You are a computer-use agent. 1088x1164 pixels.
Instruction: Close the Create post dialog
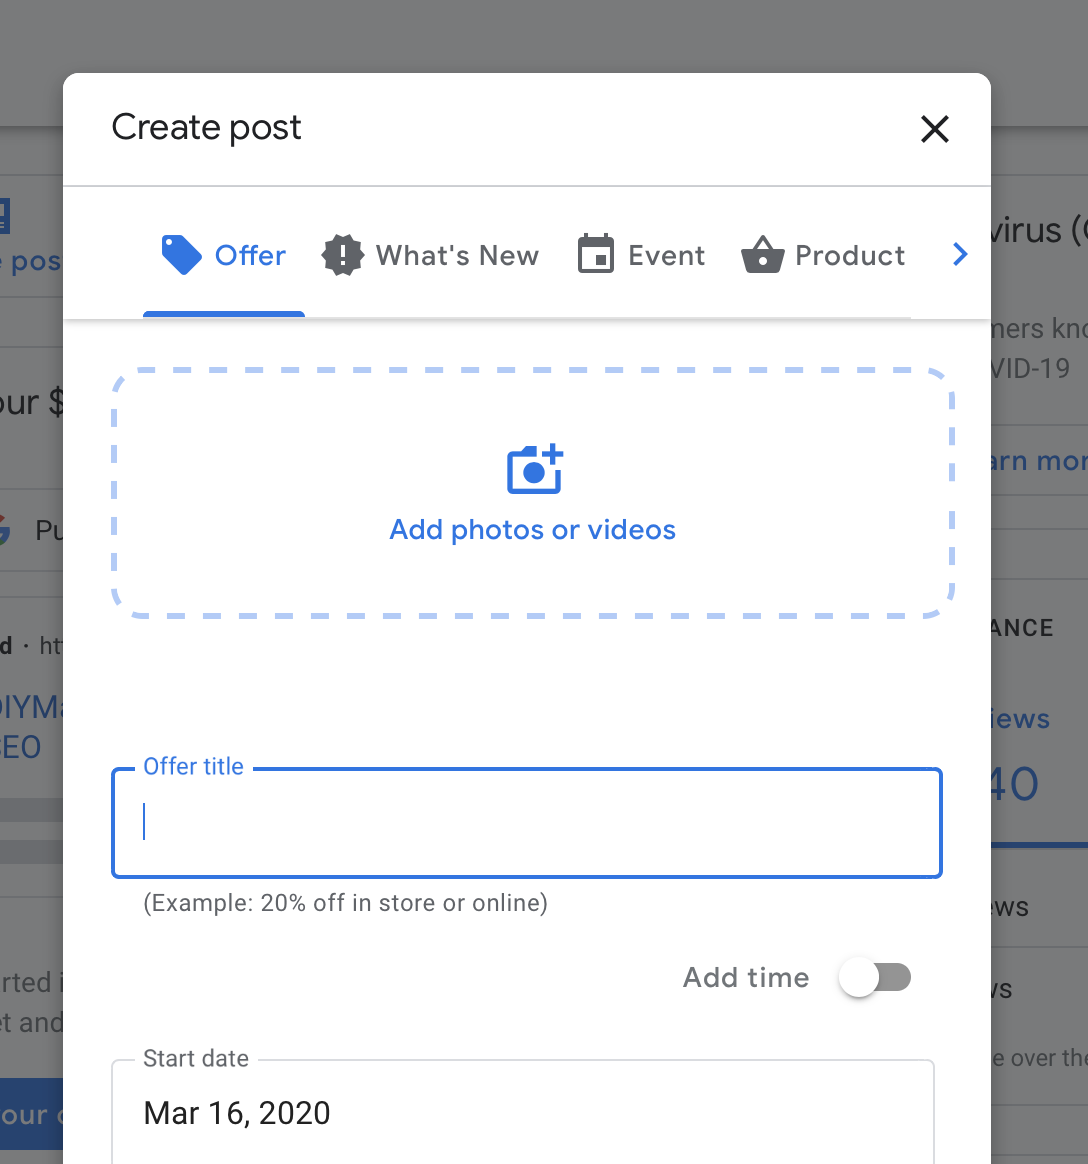pyautogui.click(x=935, y=129)
